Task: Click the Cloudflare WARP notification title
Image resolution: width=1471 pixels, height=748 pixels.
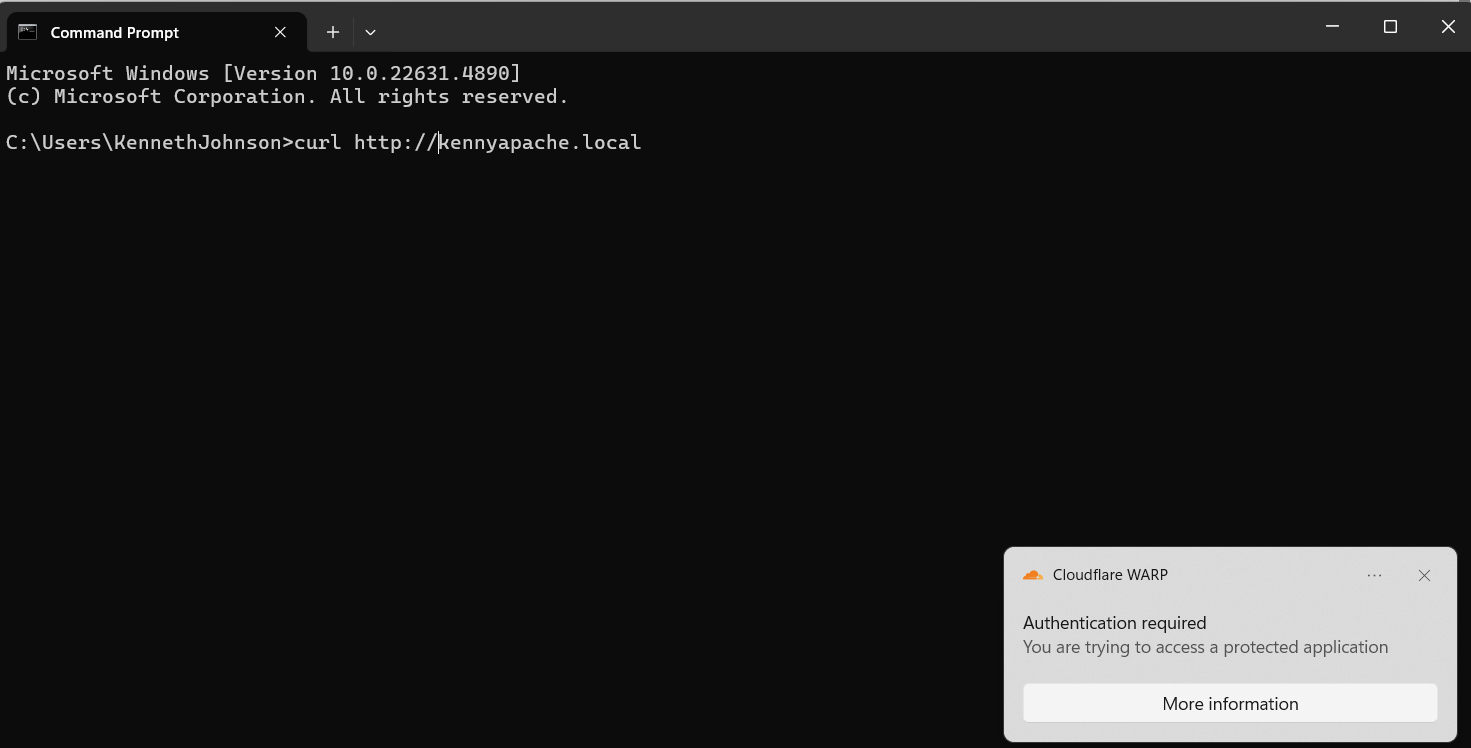Action: [1110, 575]
